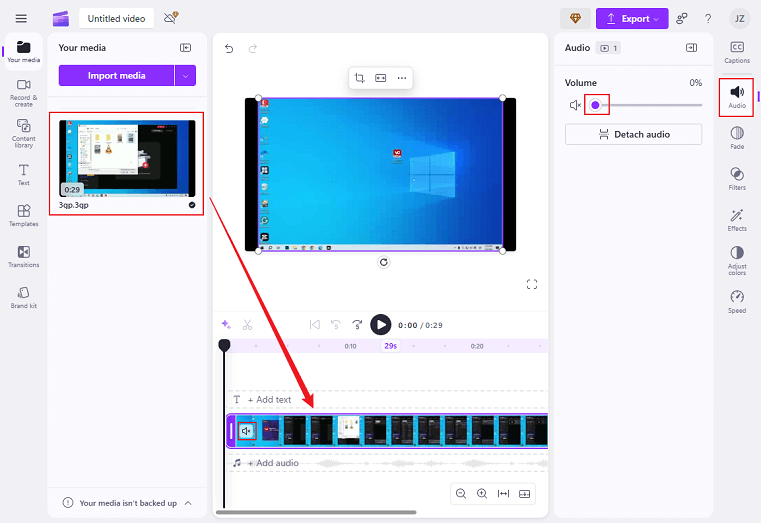Click the Export button
Viewport: 761px width, 523px height.
(x=632, y=18)
